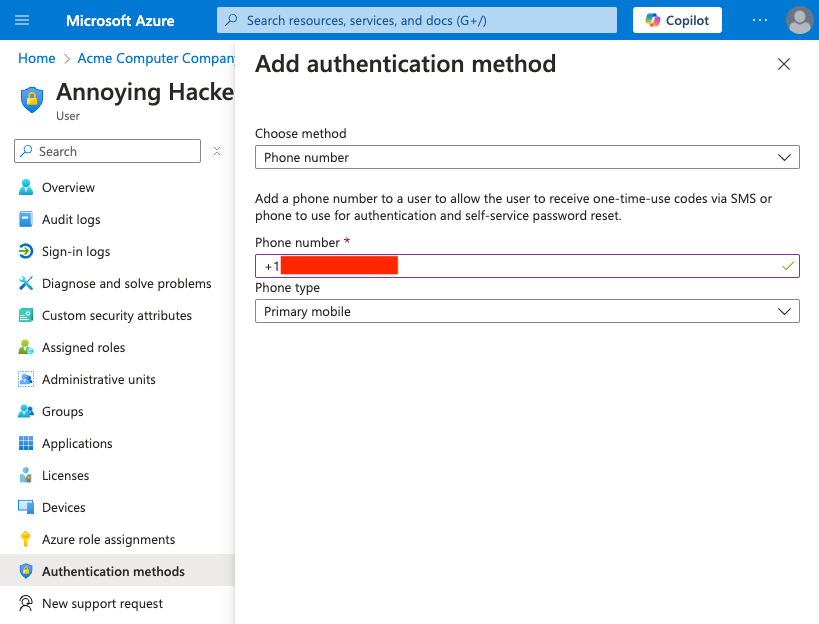This screenshot has width=819, height=624.
Task: Open Applications in the sidebar
Action: click(x=118, y=443)
